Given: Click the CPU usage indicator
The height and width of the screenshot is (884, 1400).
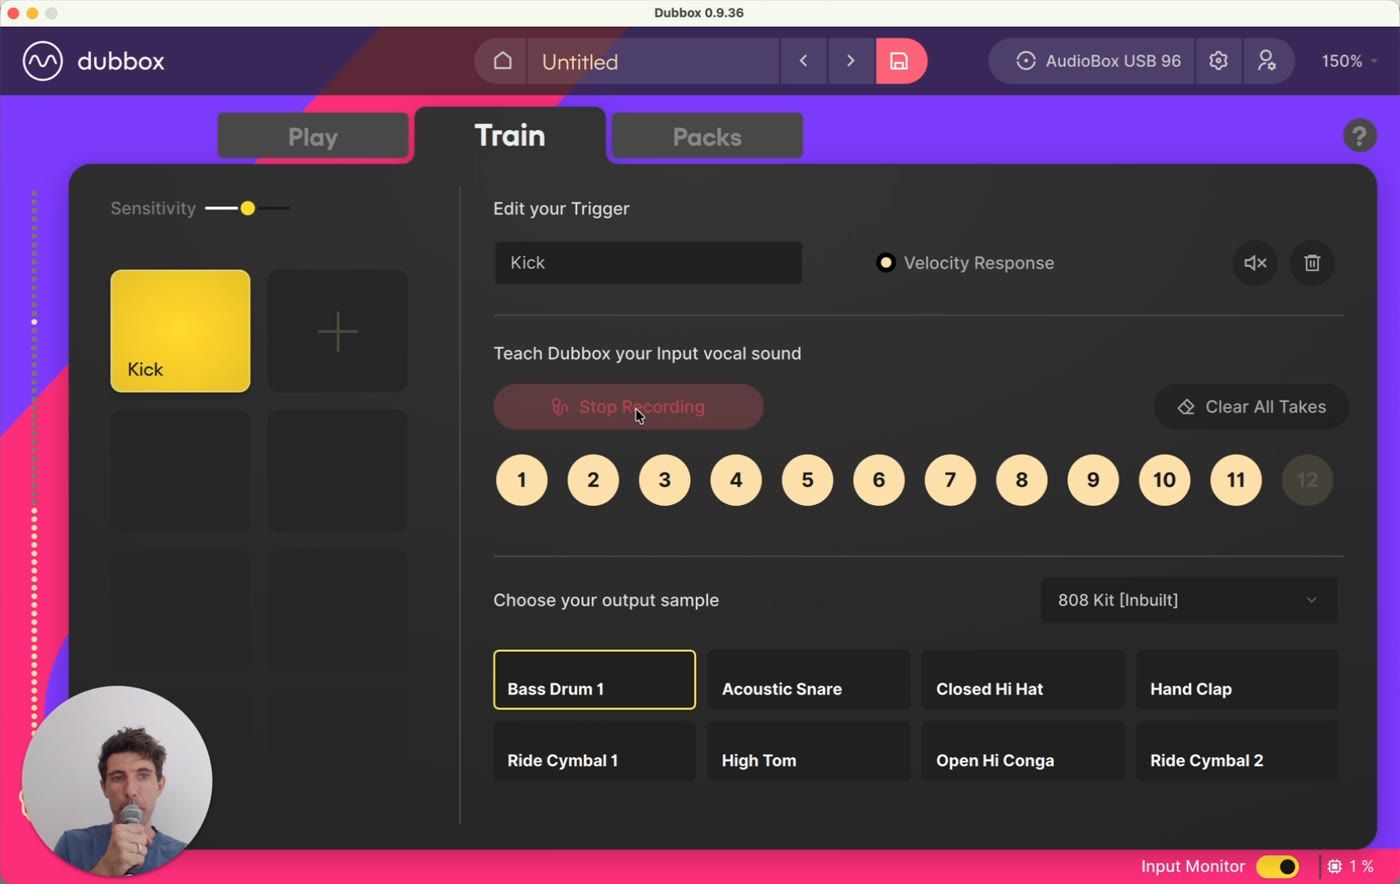Looking at the screenshot, I should click(x=1351, y=867).
